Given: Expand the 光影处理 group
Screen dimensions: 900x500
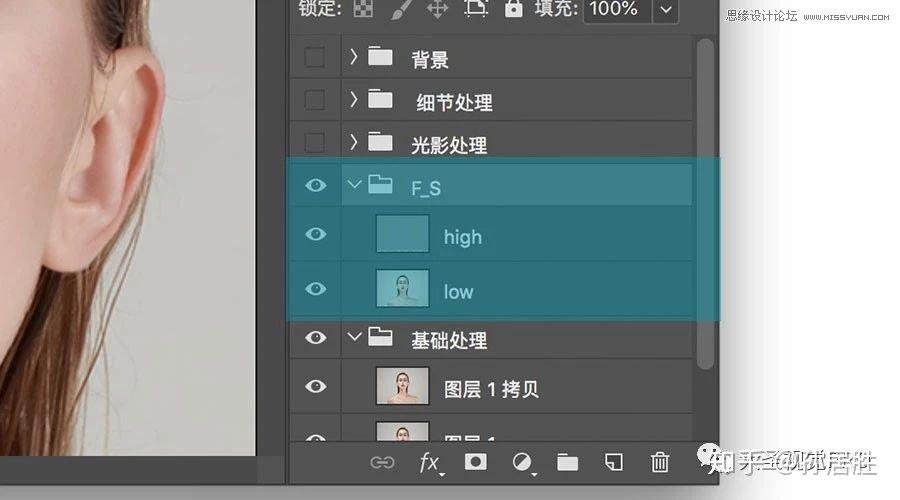Looking at the screenshot, I should point(354,142).
